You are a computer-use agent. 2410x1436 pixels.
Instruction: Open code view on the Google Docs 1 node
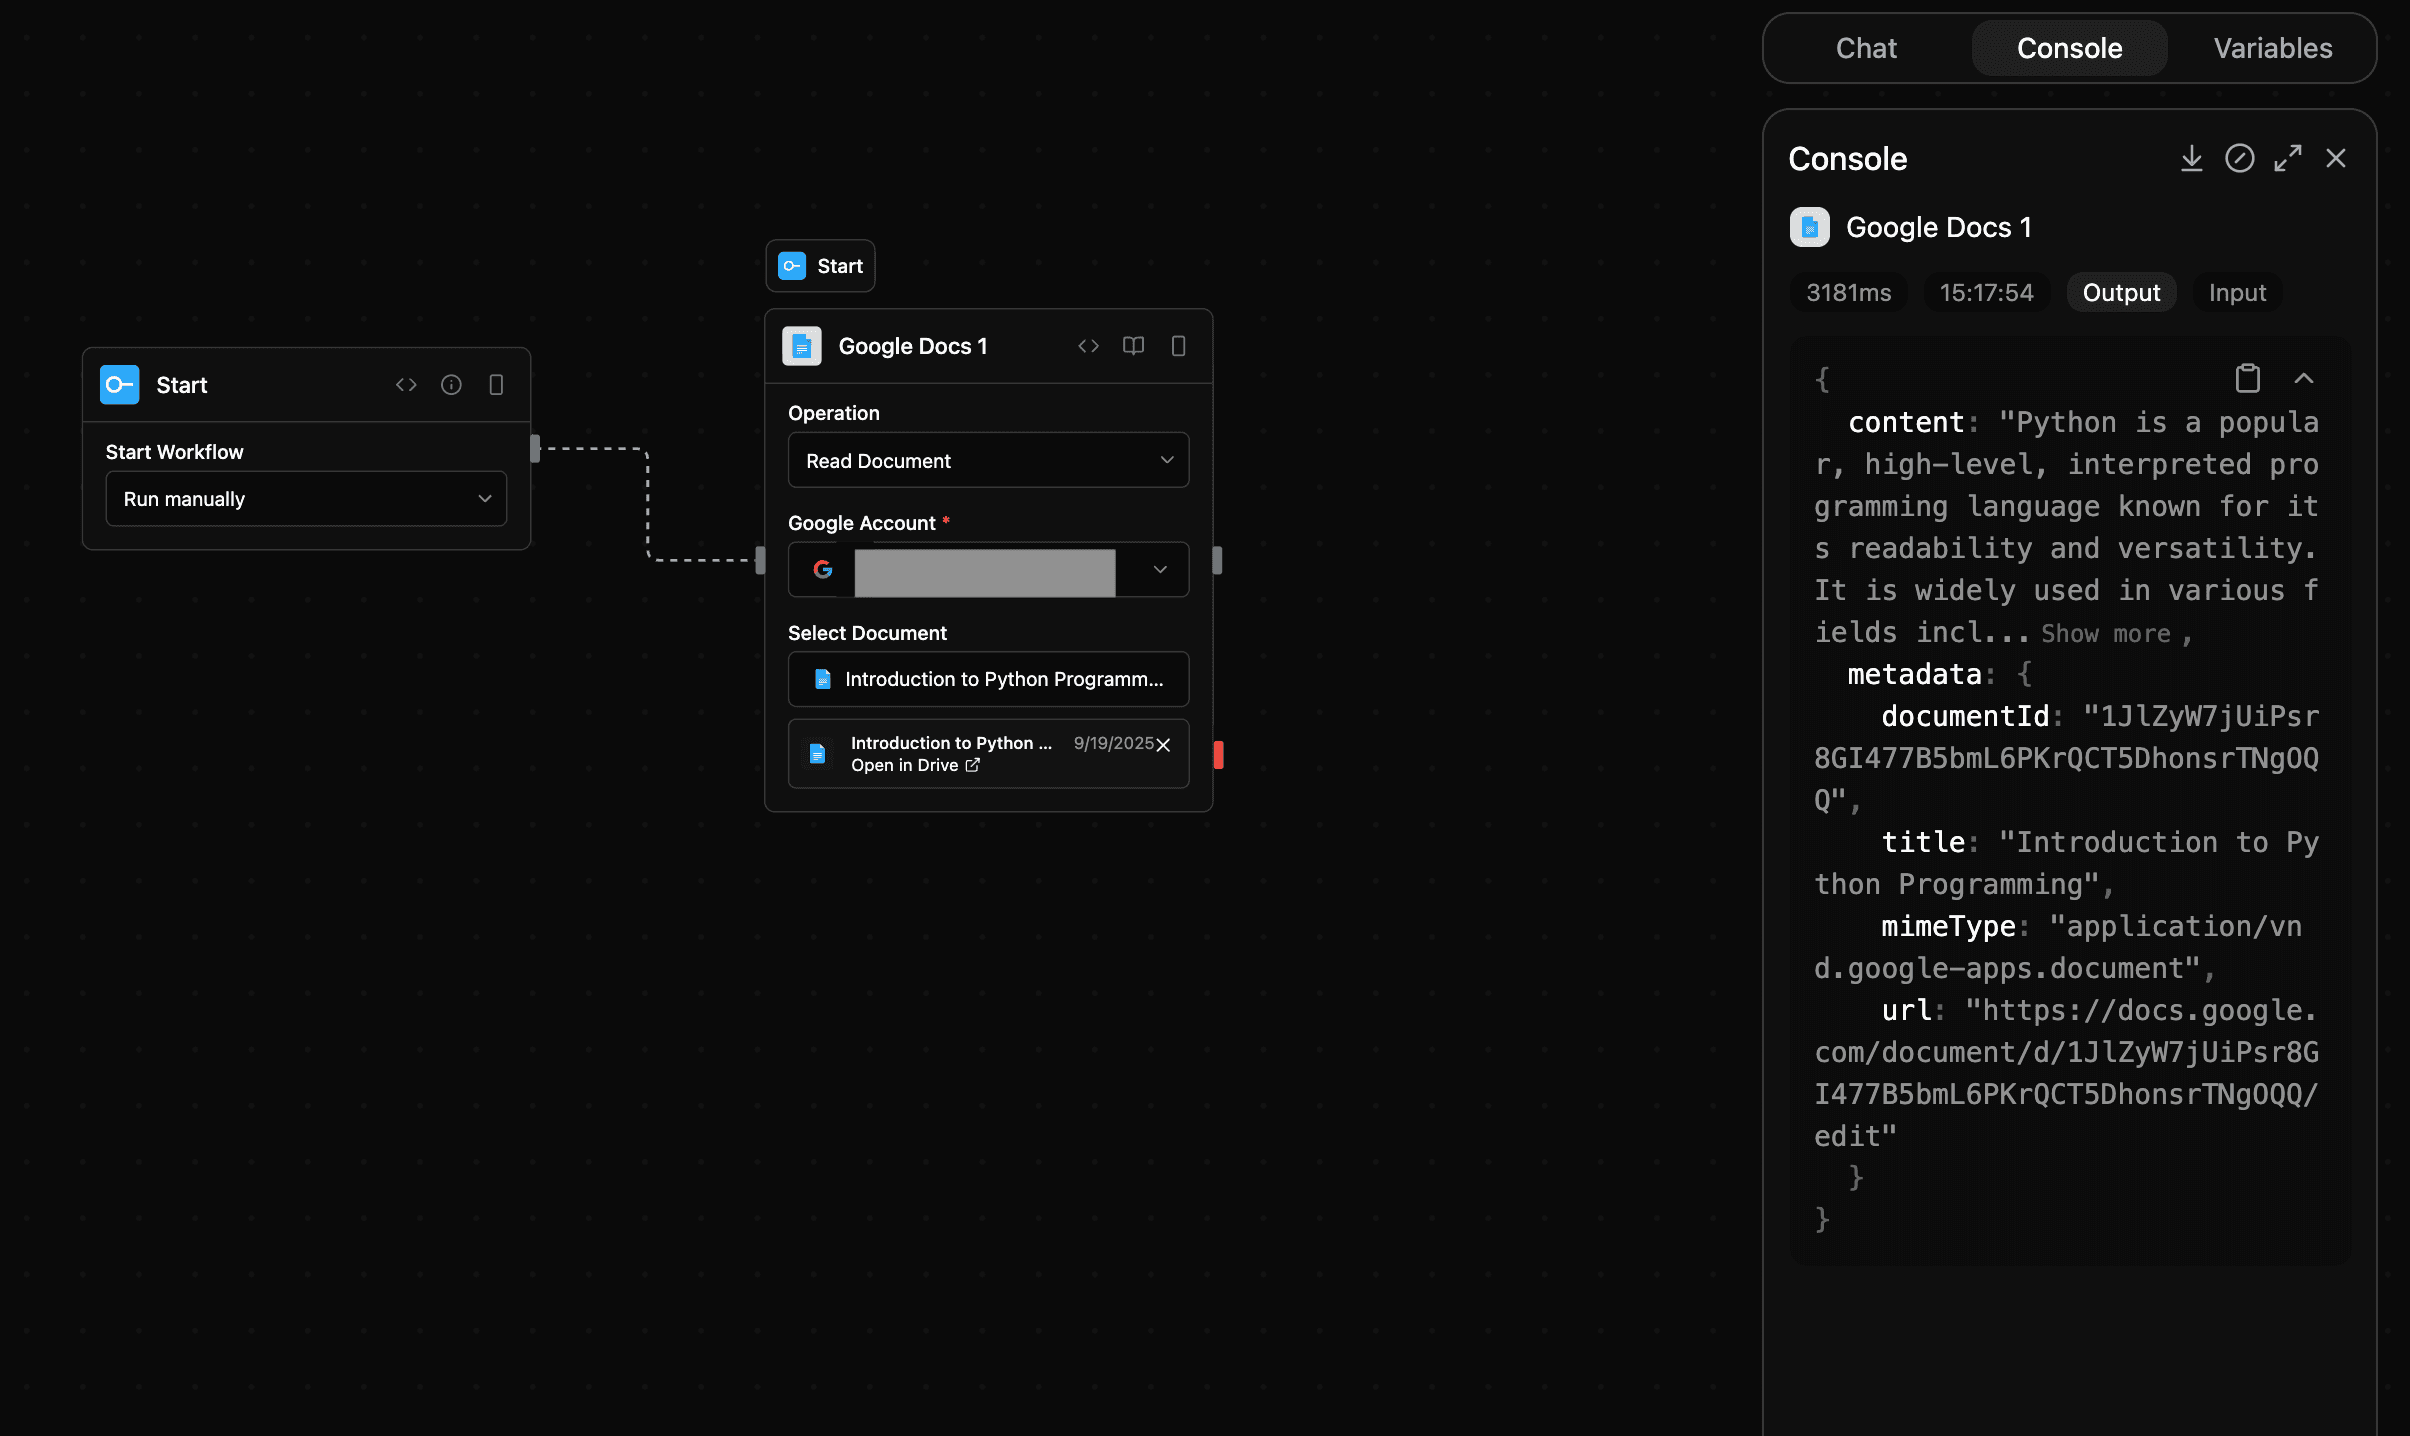pyautogui.click(x=1086, y=346)
